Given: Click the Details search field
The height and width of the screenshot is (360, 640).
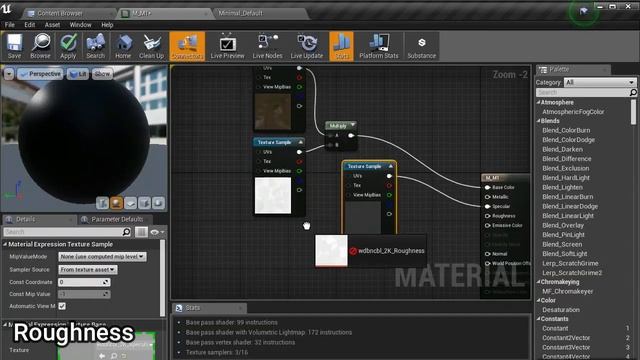Looking at the screenshot, I should 63,232.
